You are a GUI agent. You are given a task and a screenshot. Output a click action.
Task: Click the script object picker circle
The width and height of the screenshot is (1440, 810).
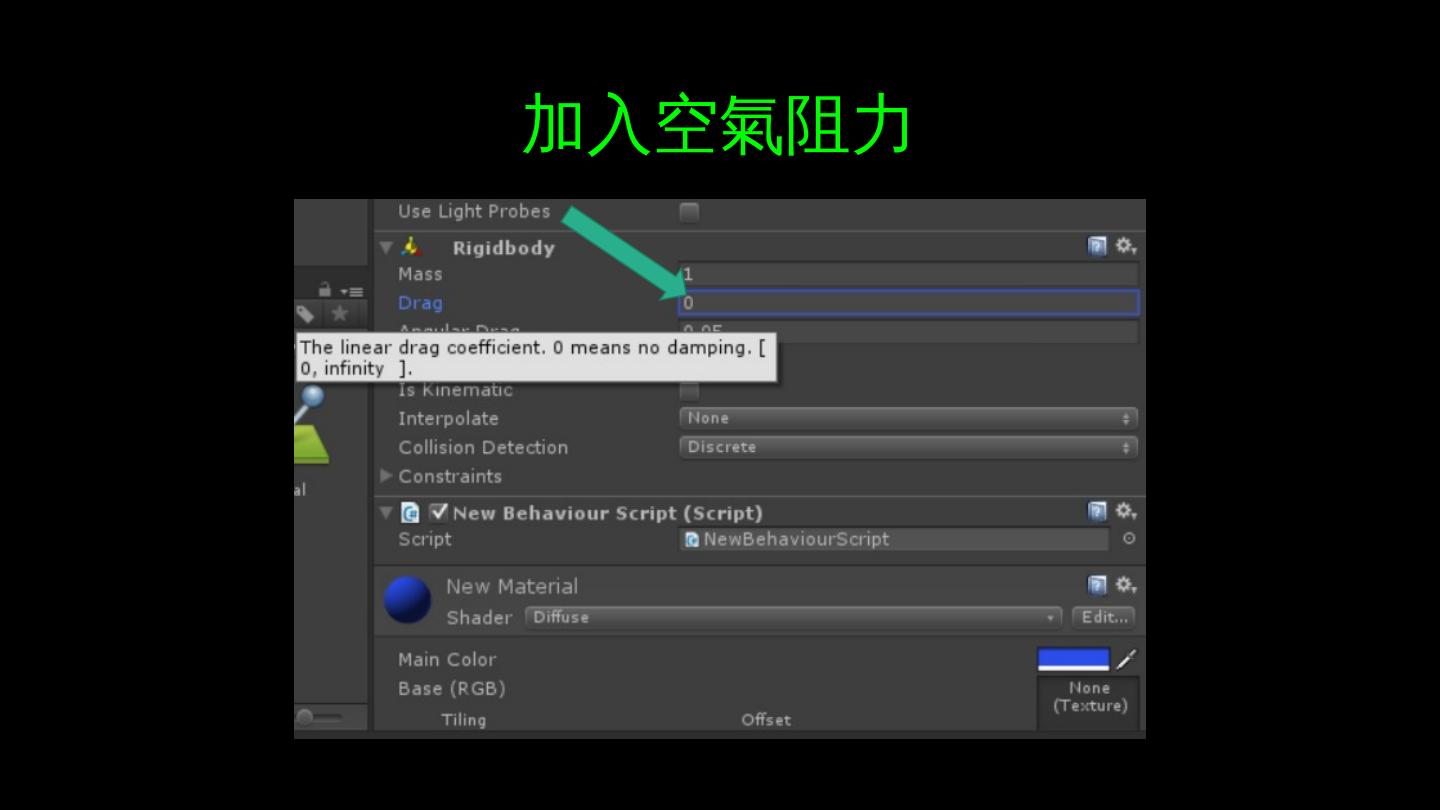pyautogui.click(x=1129, y=539)
